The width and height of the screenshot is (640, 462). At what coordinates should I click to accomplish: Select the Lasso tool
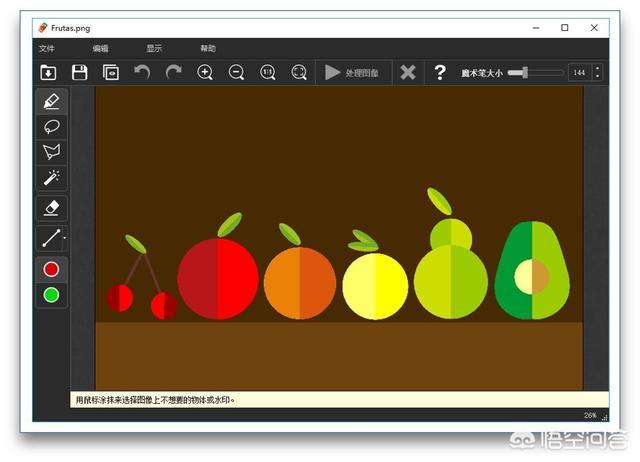pyautogui.click(x=51, y=127)
